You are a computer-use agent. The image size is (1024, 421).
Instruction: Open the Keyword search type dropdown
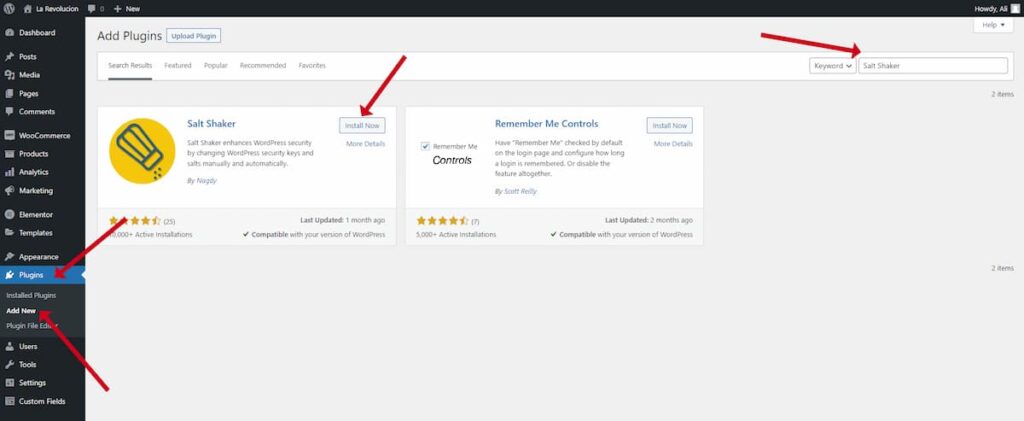833,66
